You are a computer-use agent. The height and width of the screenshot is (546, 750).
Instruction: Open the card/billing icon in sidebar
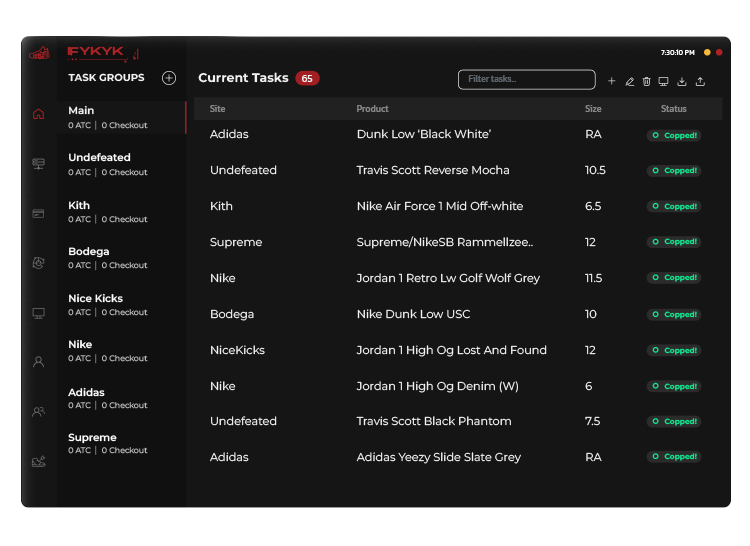pos(39,213)
